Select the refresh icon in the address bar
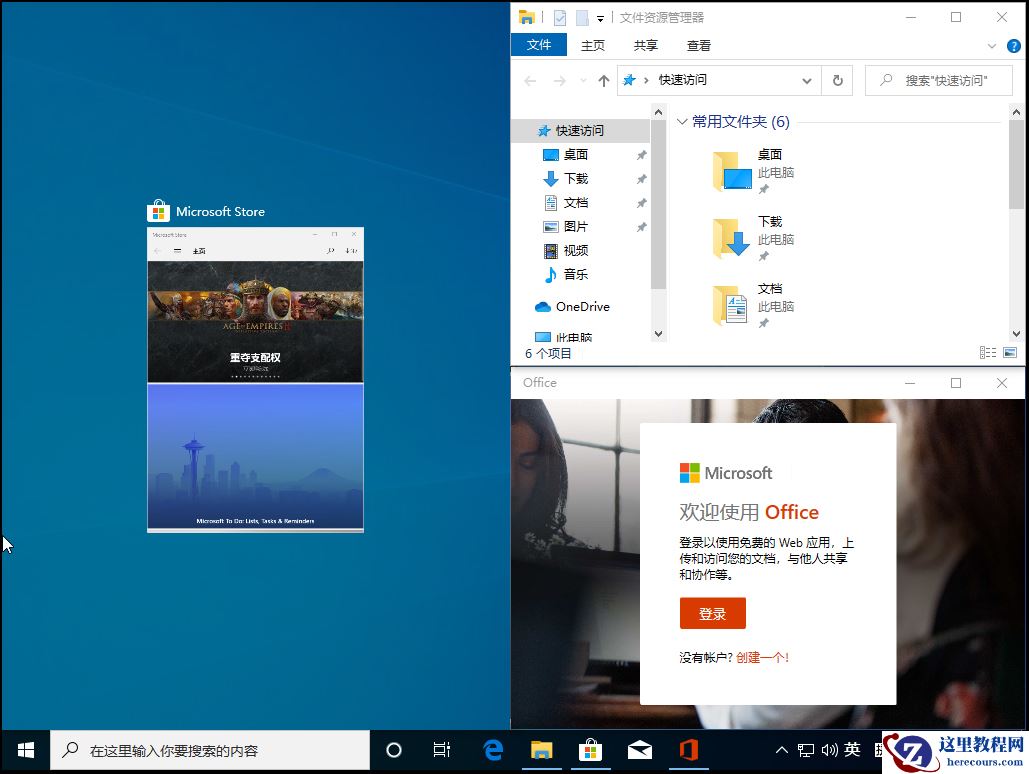Screen dimensions: 1029x774 (837, 80)
